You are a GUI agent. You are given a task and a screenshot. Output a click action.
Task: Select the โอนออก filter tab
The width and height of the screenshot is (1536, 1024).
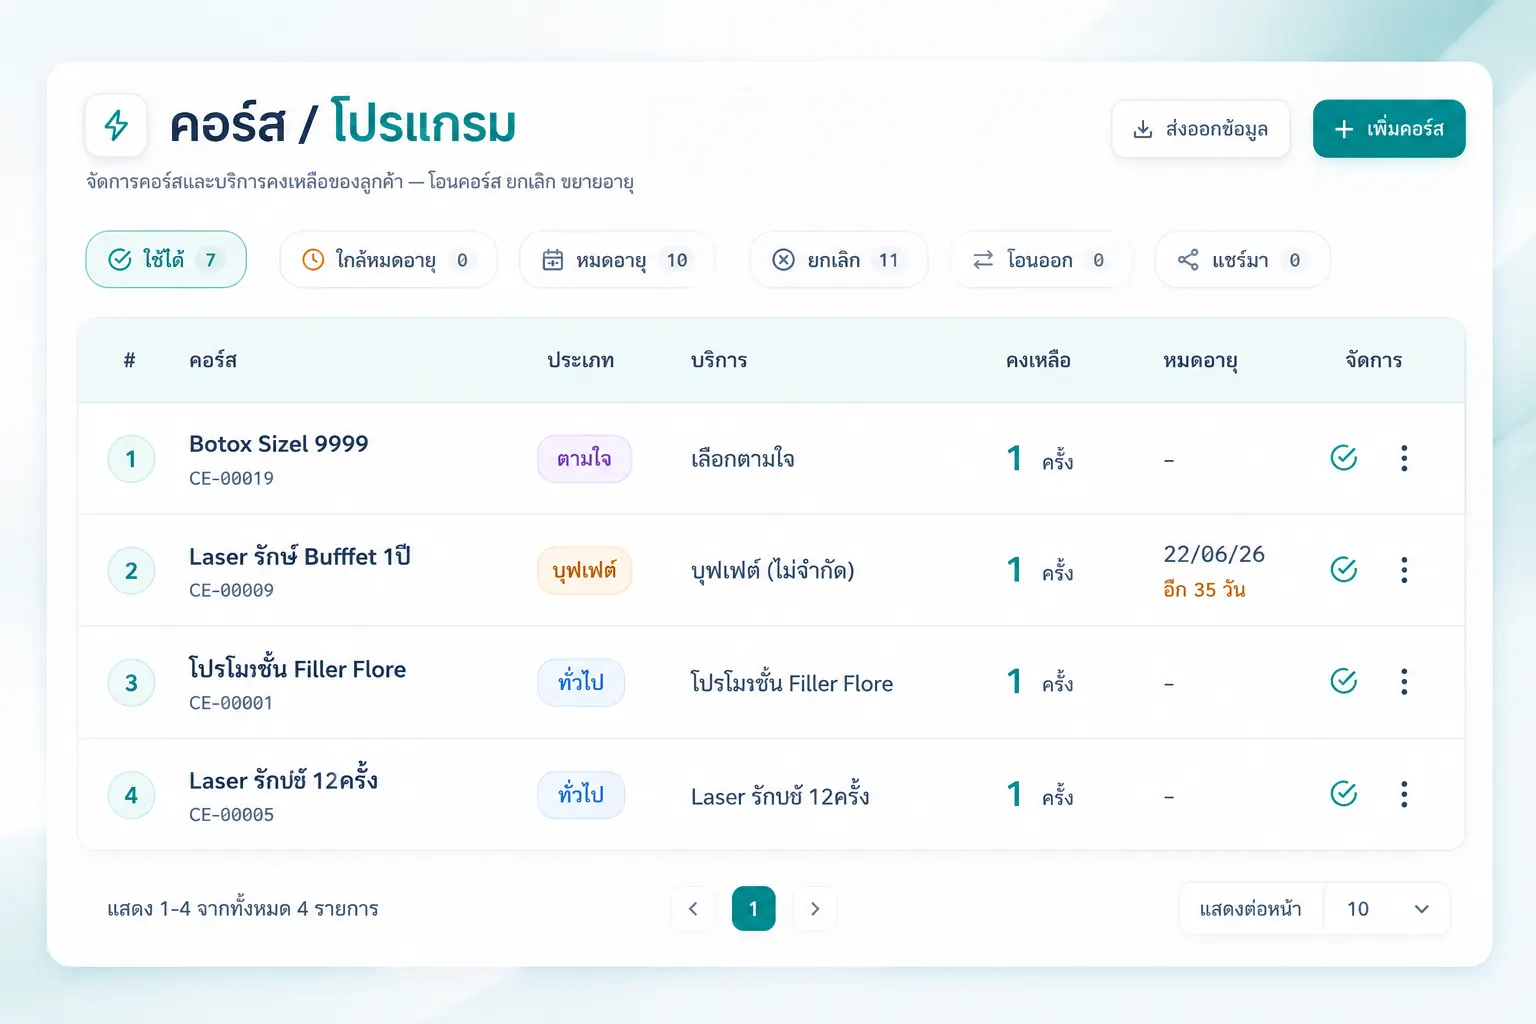coord(1041,260)
